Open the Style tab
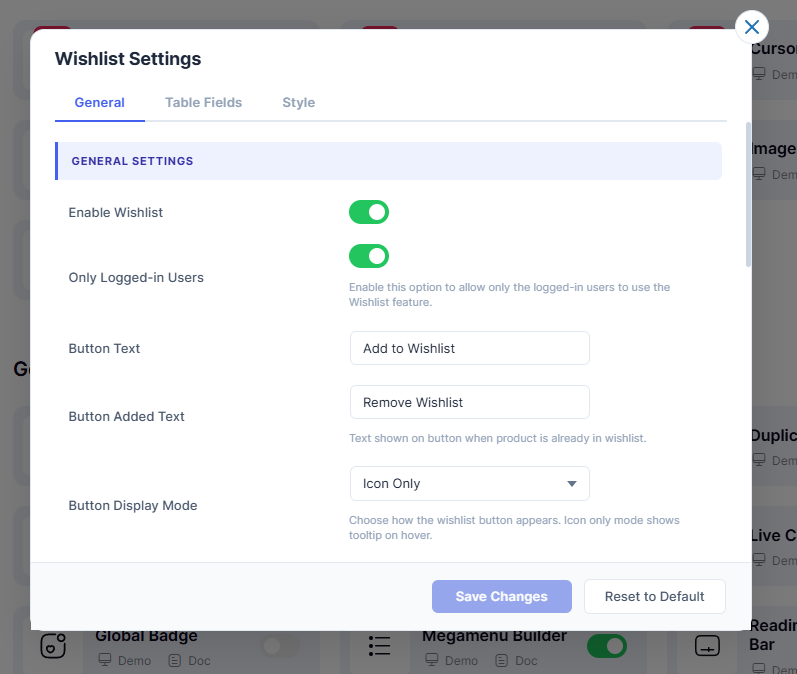This screenshot has width=797, height=674. (298, 102)
